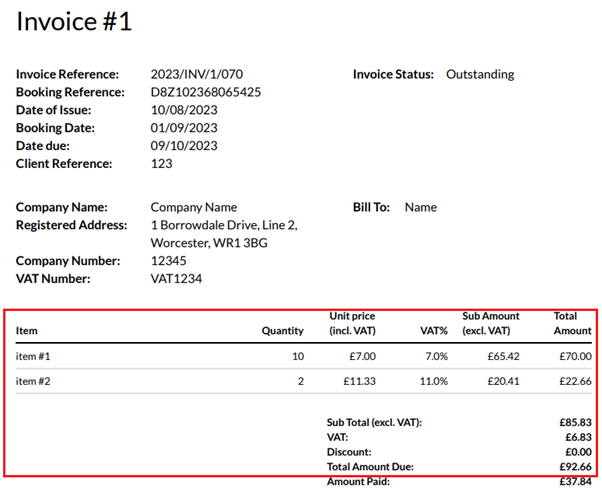Select the VAT number VAT1234

pos(176,279)
